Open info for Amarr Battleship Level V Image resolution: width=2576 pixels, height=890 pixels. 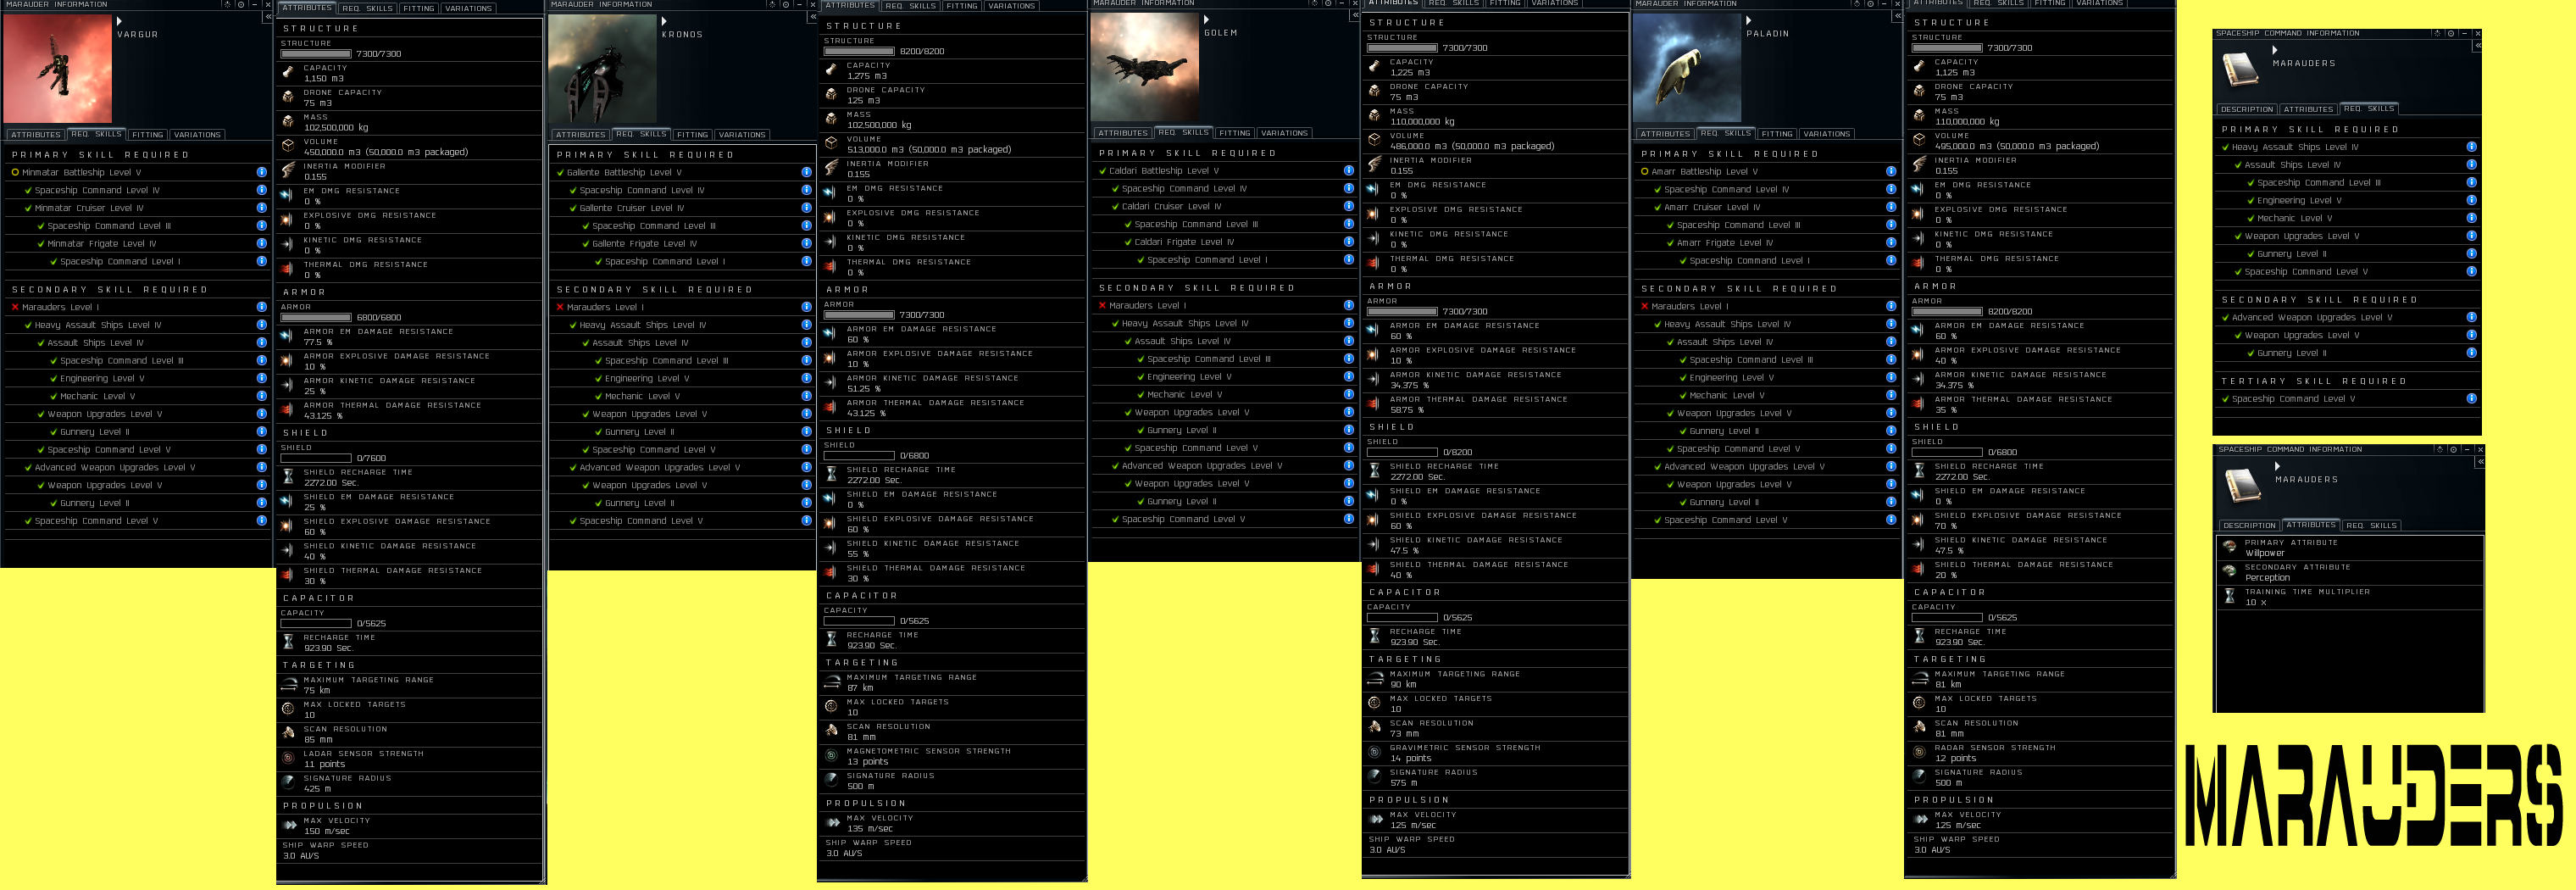(x=1891, y=171)
